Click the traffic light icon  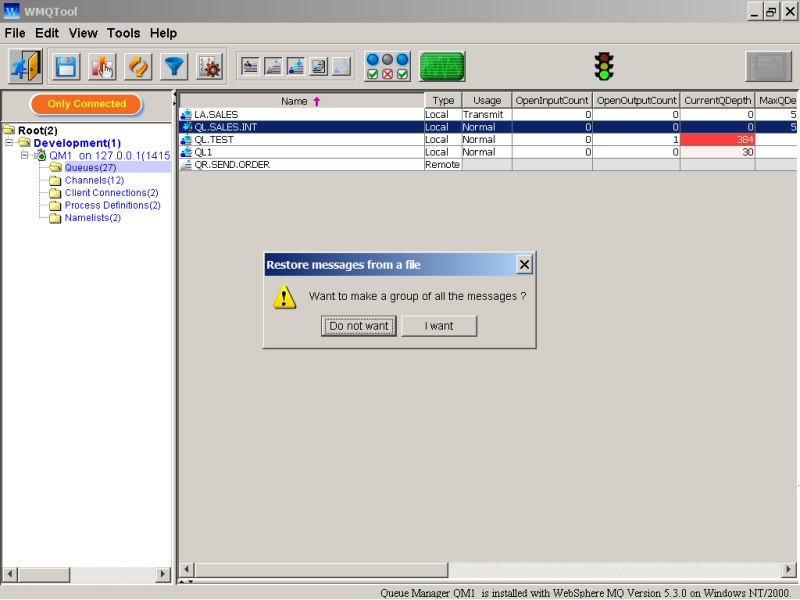(x=604, y=66)
